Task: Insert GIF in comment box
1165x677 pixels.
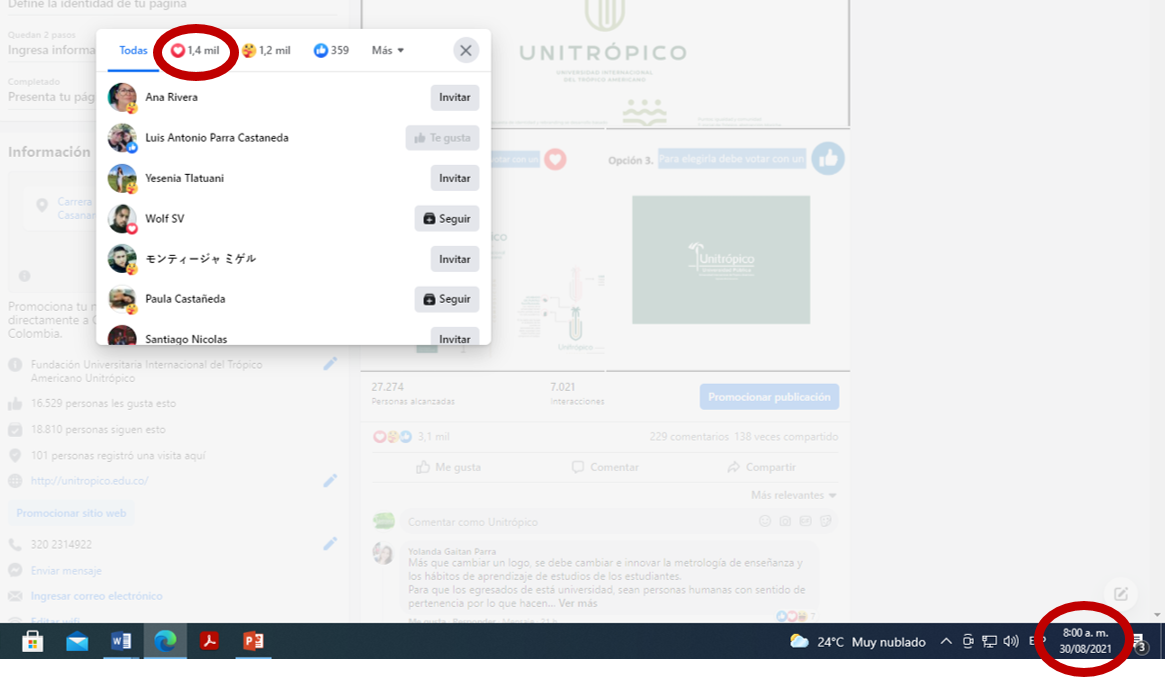Action: point(805,521)
